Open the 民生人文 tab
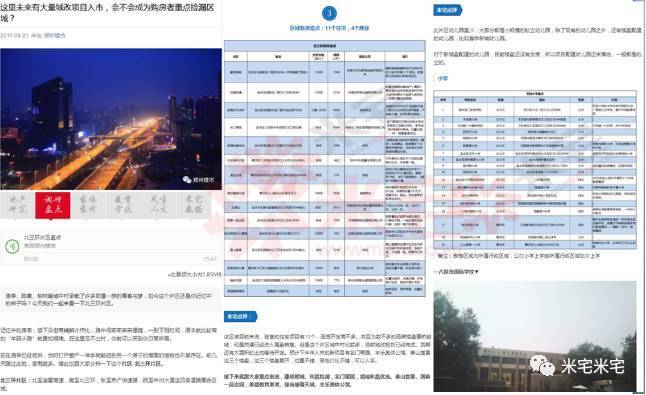Image resolution: width=646 pixels, height=395 pixels. pyautogui.click(x=158, y=205)
